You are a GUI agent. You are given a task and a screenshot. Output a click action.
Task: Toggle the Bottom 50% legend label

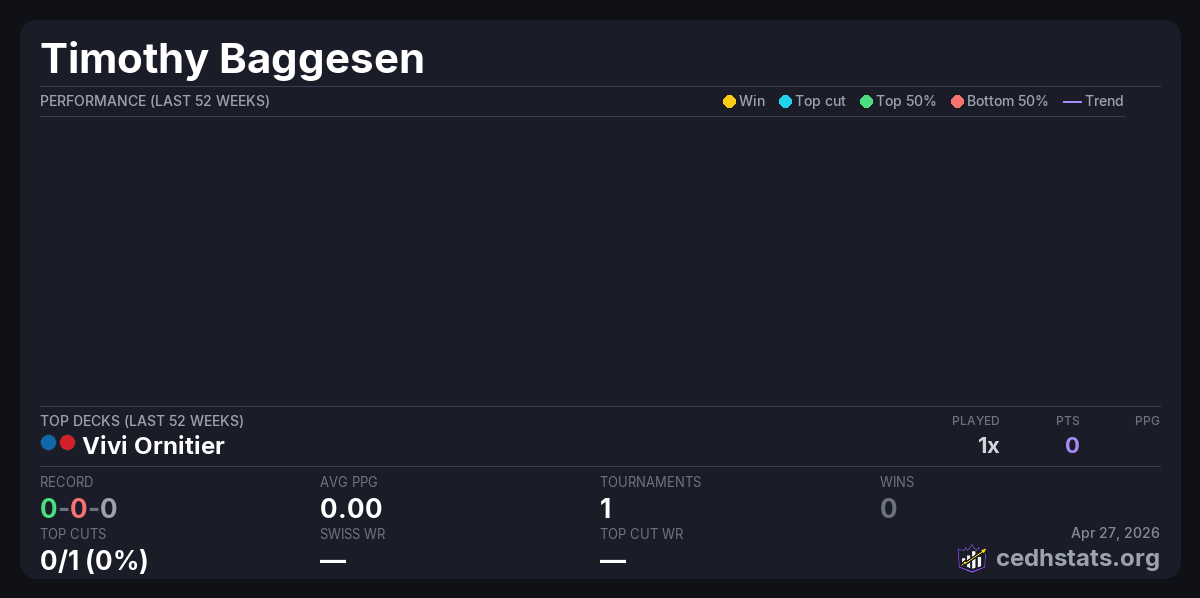1007,101
